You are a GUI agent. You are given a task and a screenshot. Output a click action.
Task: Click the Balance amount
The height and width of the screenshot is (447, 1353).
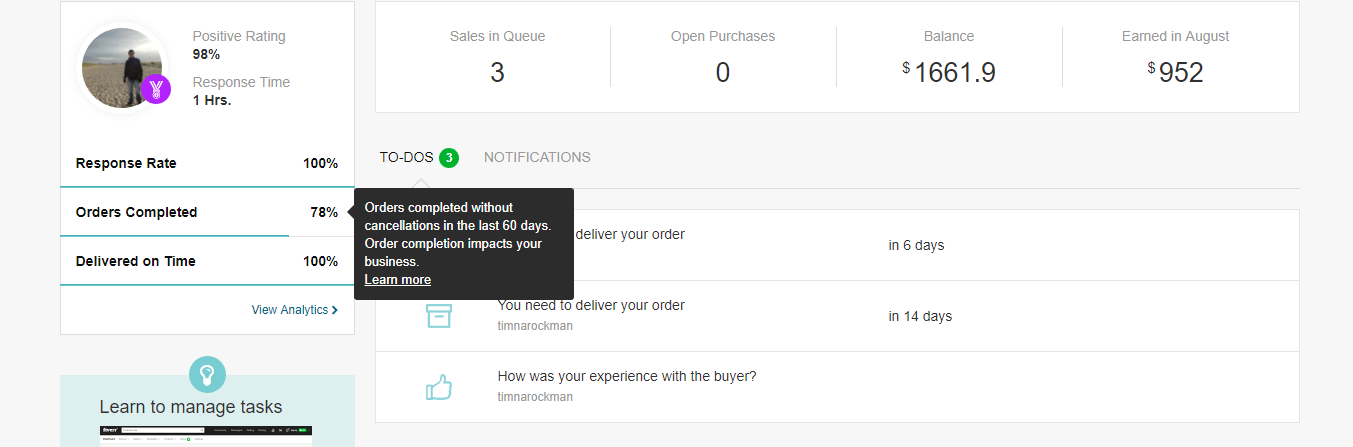click(x=949, y=72)
